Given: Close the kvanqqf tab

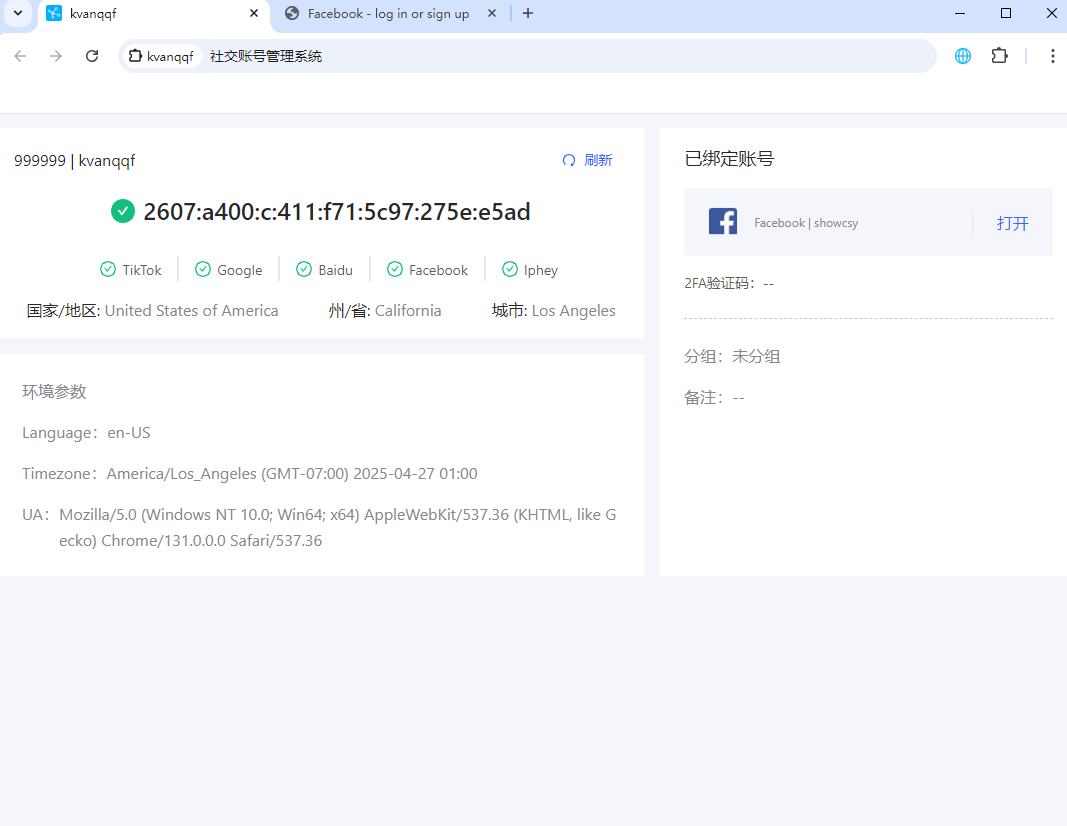Looking at the screenshot, I should (254, 14).
